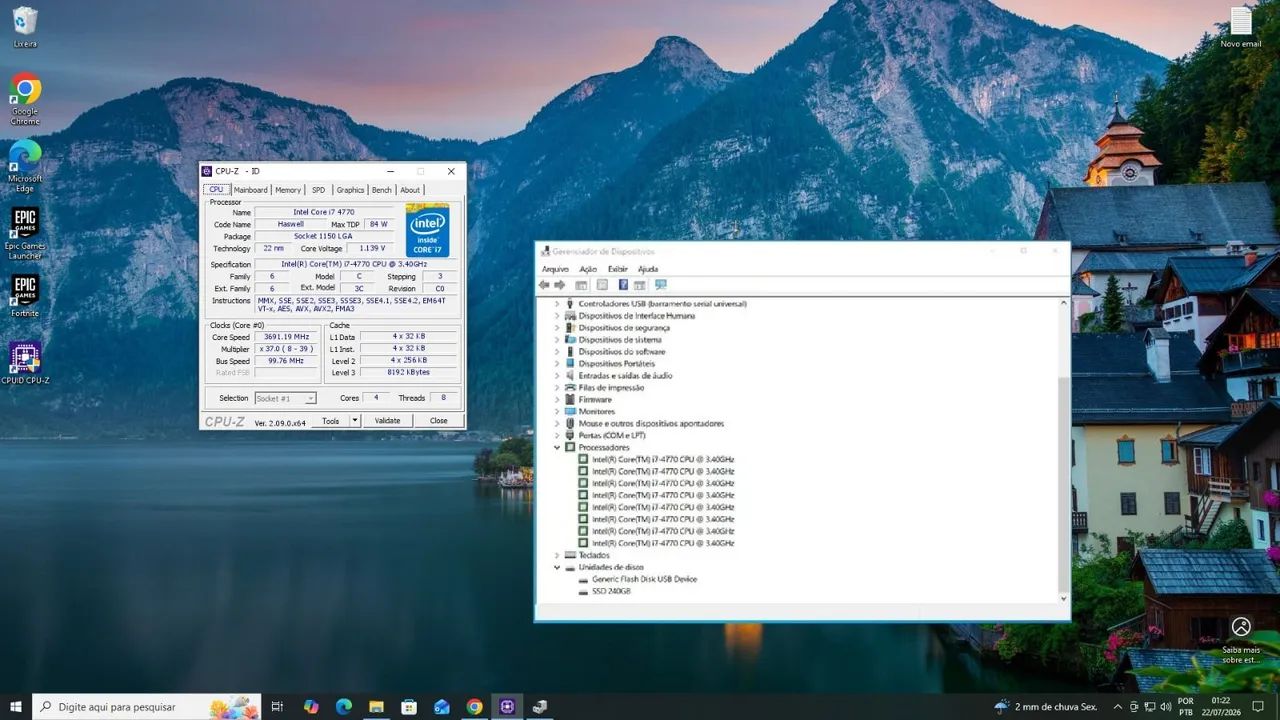Viewport: 1280px width, 720px height.
Task: Select Mouse e outros dispositivos apontadores category
Action: [651, 424]
